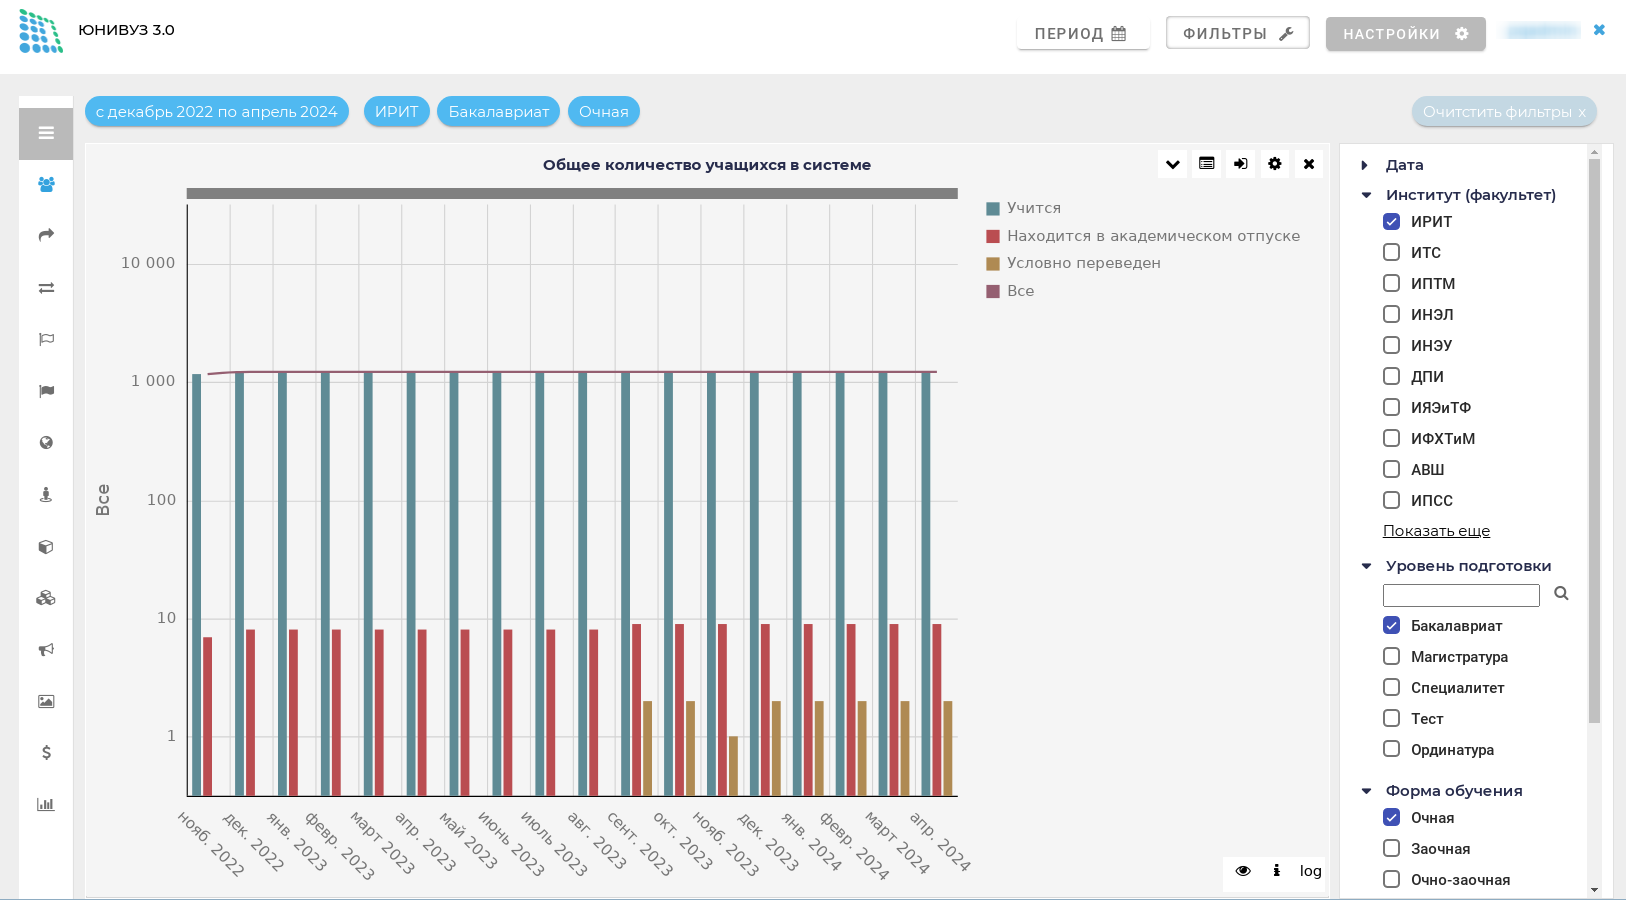Check the ДПИ institute checkbox
This screenshot has height=900, width=1626.
(x=1391, y=377)
